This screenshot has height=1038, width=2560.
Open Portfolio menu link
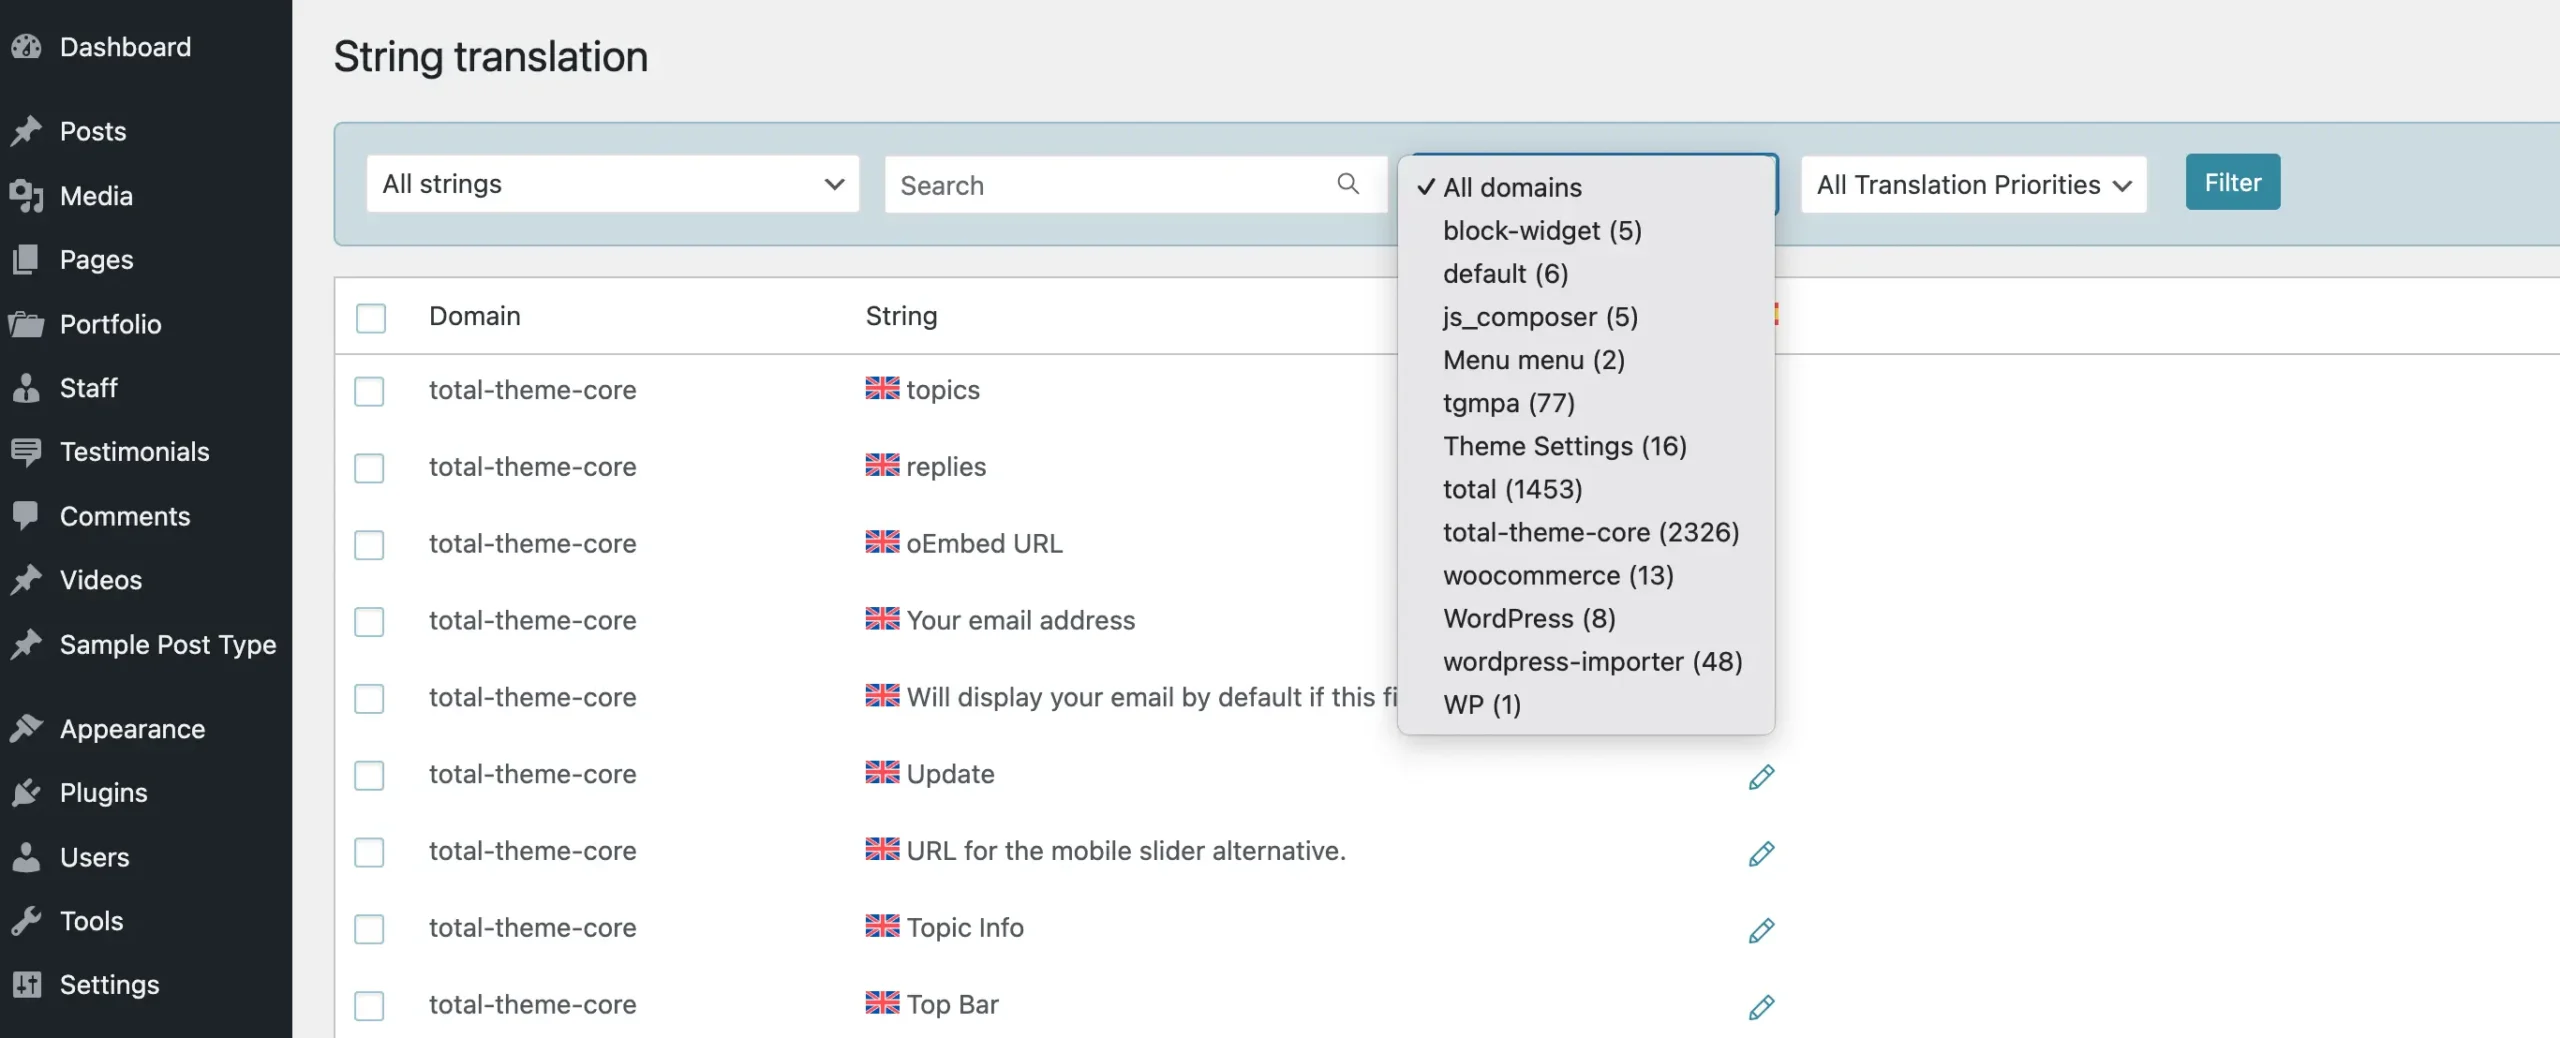[111, 324]
